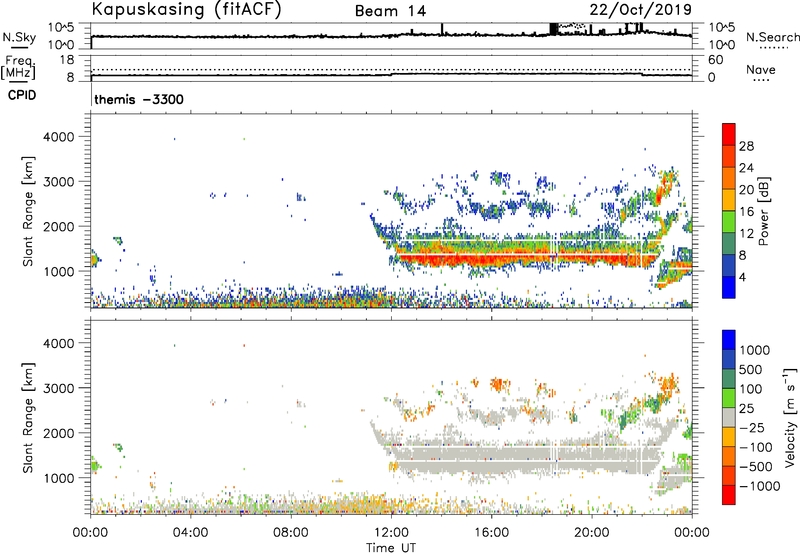
Task: Click the 'Velocity [m s-1]' colorbar label
Action: [790, 417]
